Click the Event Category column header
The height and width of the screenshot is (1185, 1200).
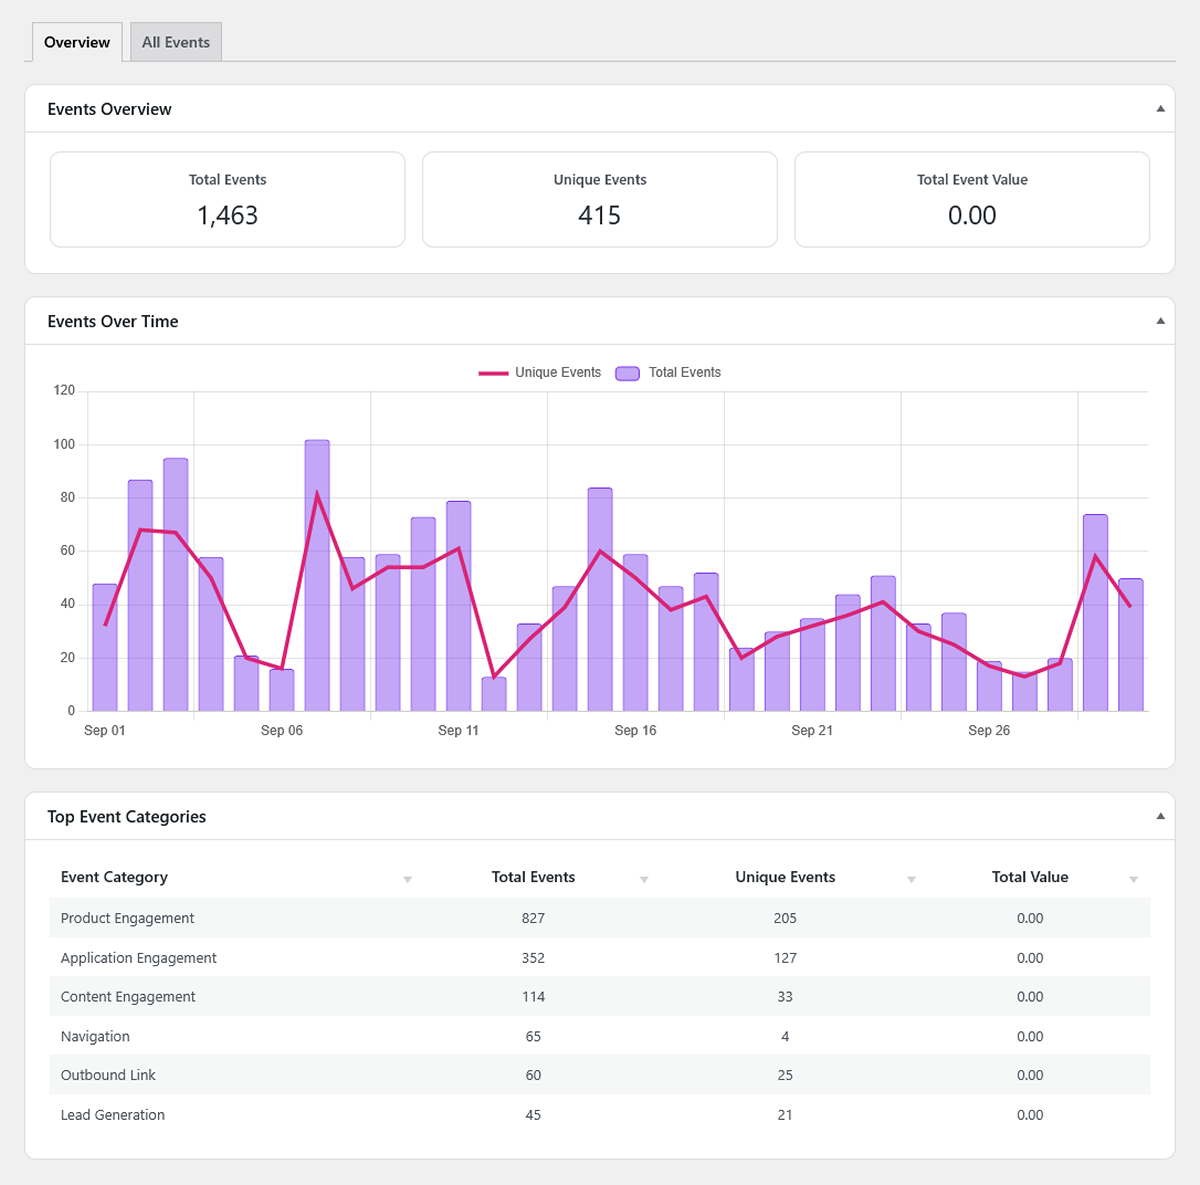coord(114,877)
